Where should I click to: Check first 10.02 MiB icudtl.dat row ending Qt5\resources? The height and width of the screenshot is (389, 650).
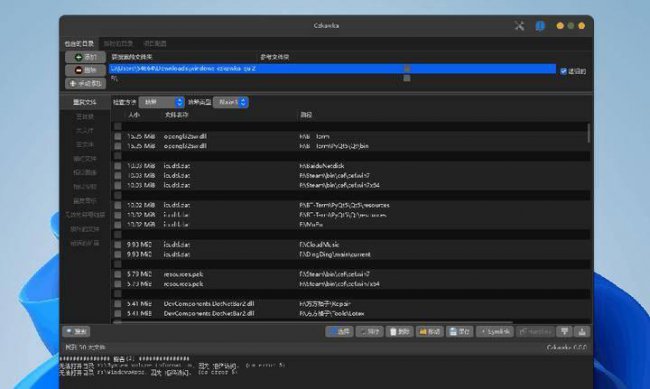[x=118, y=205]
